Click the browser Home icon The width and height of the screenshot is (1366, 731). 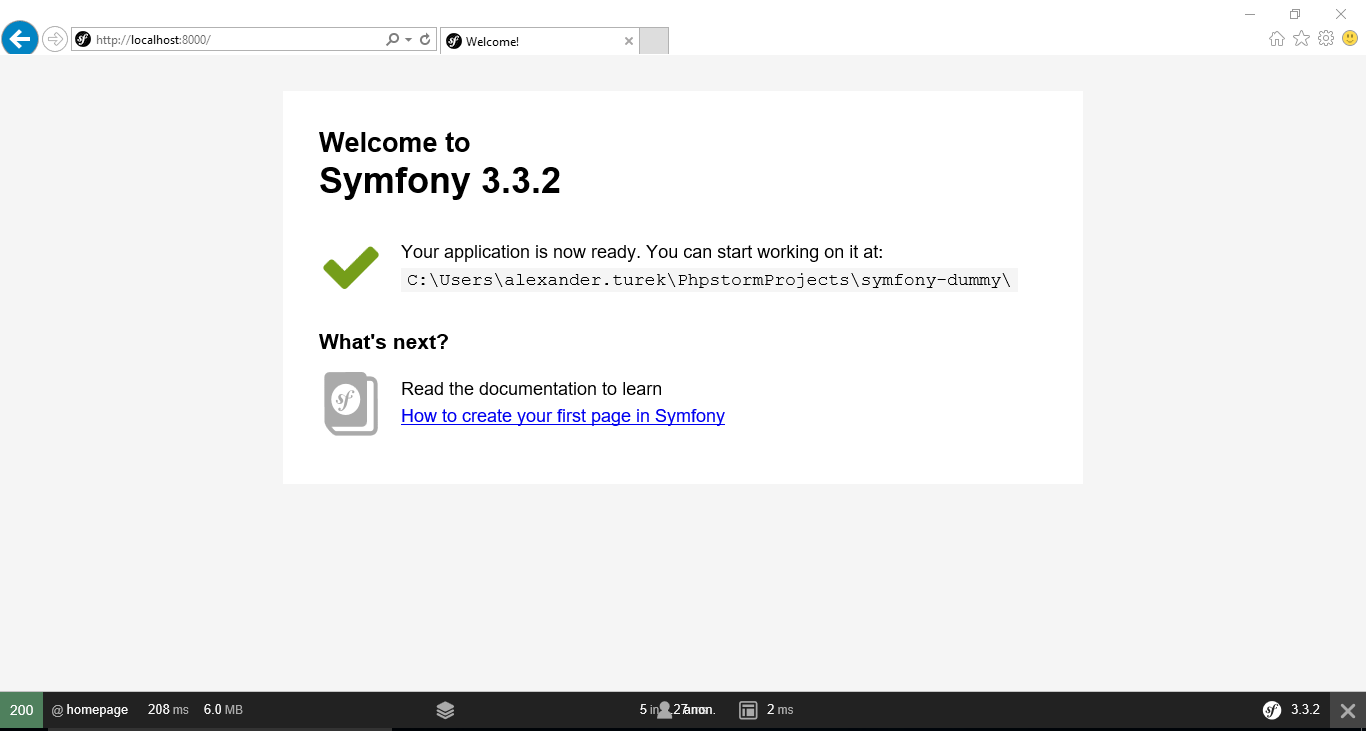pos(1277,39)
